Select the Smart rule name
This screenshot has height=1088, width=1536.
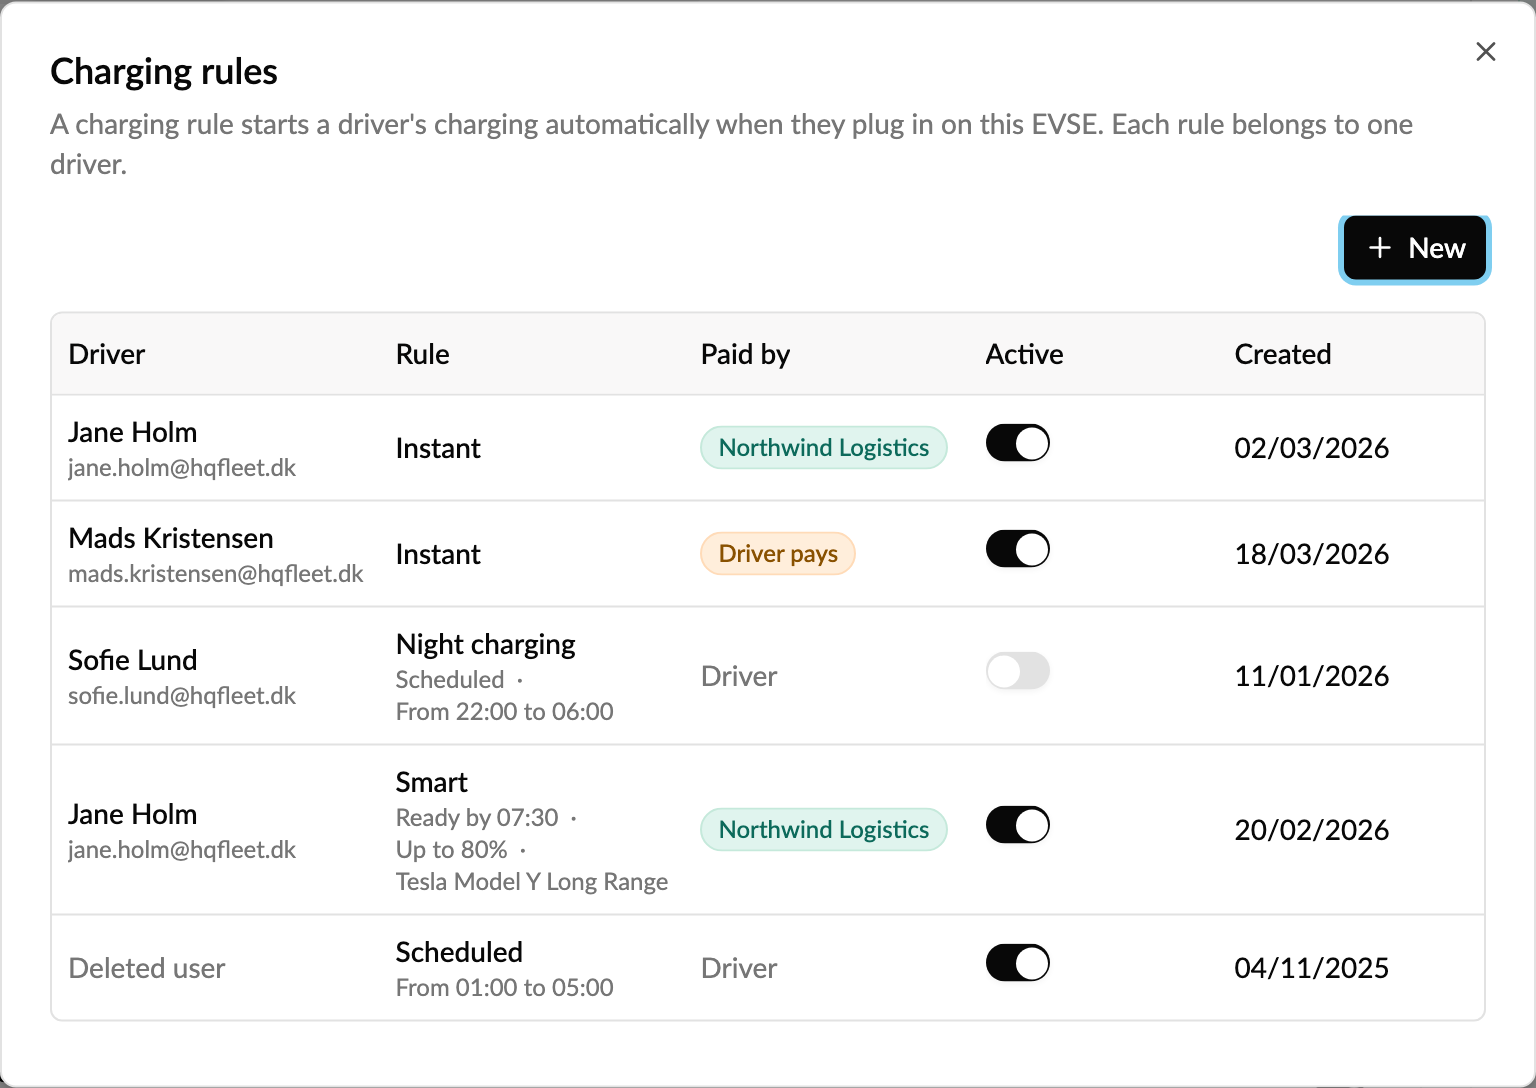(x=432, y=782)
